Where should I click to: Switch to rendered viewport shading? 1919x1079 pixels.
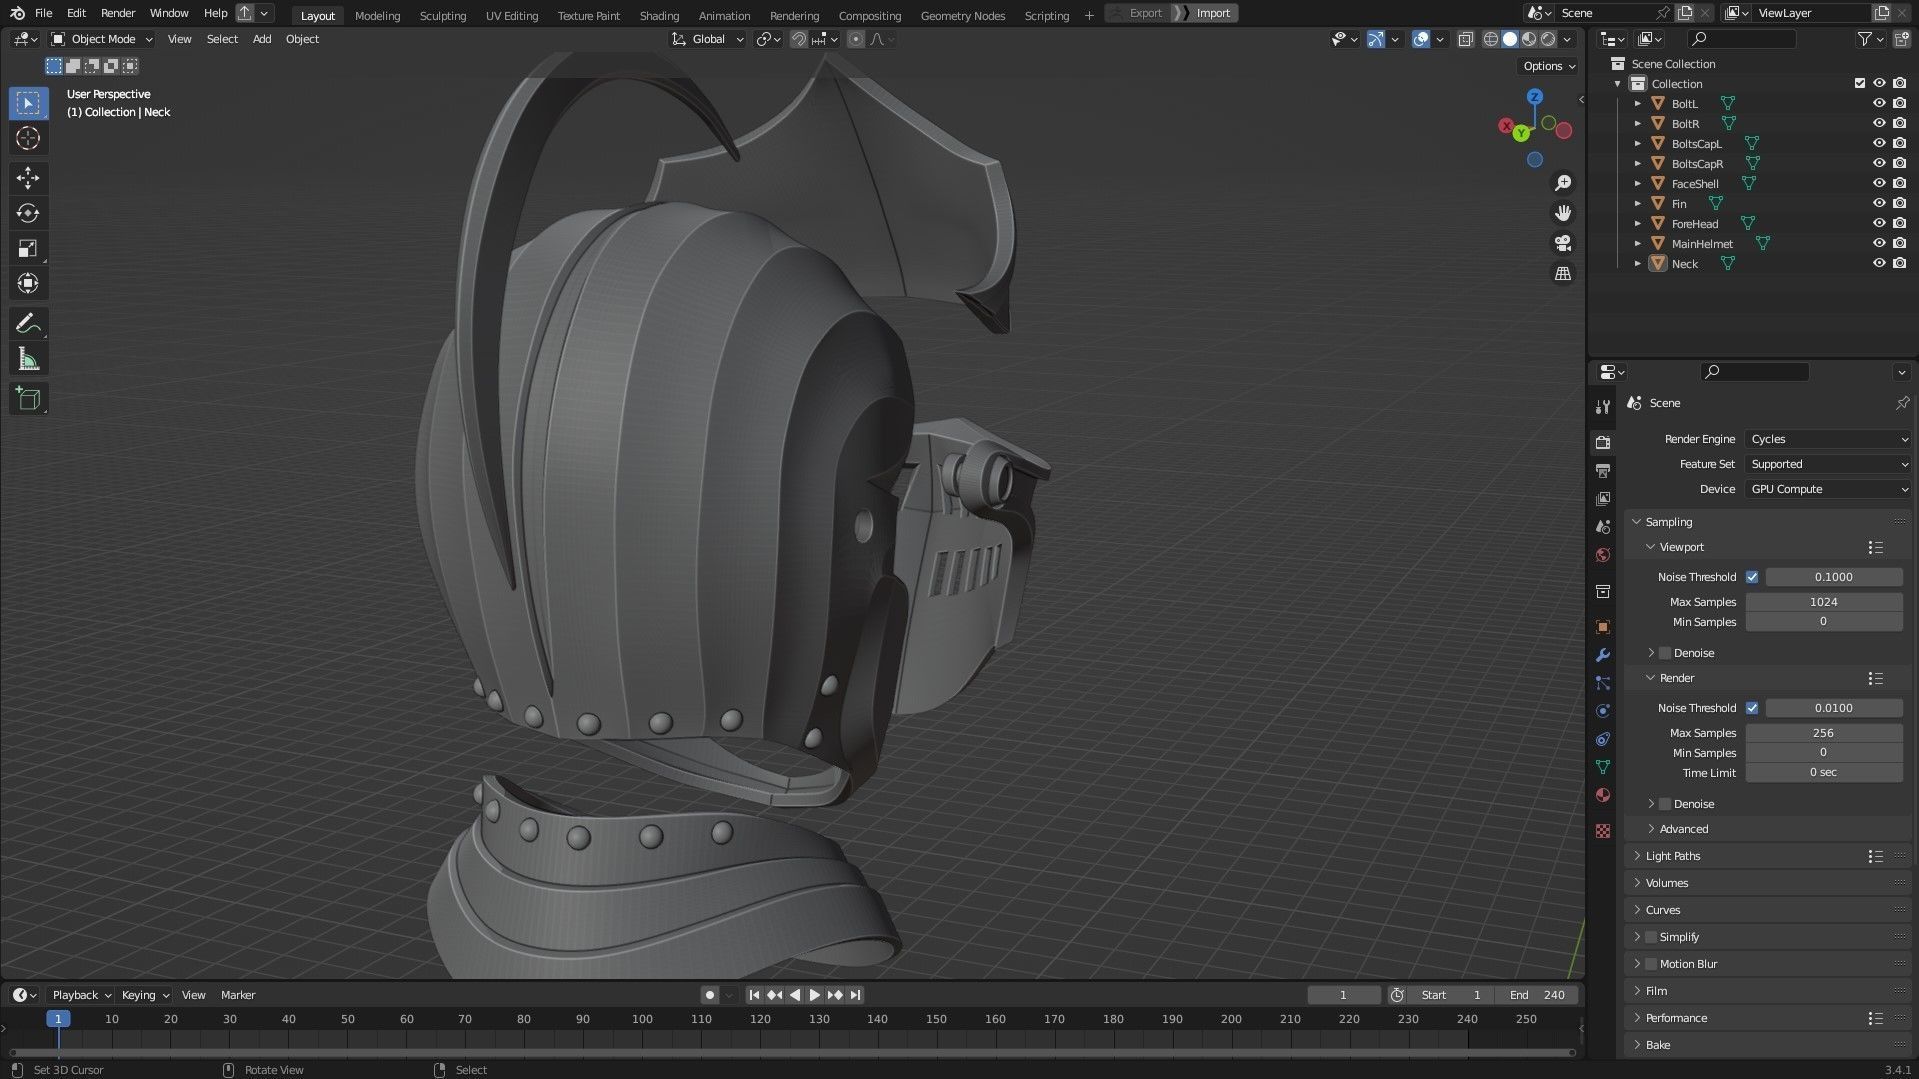pos(1548,39)
